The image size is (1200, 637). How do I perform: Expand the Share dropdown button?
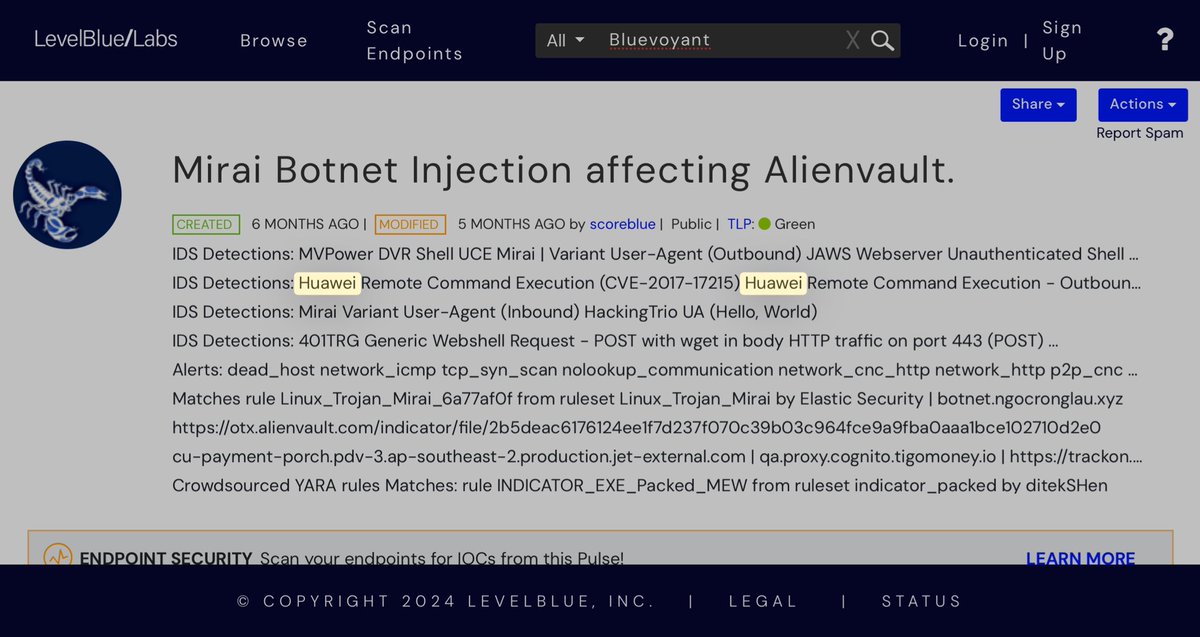1038,104
